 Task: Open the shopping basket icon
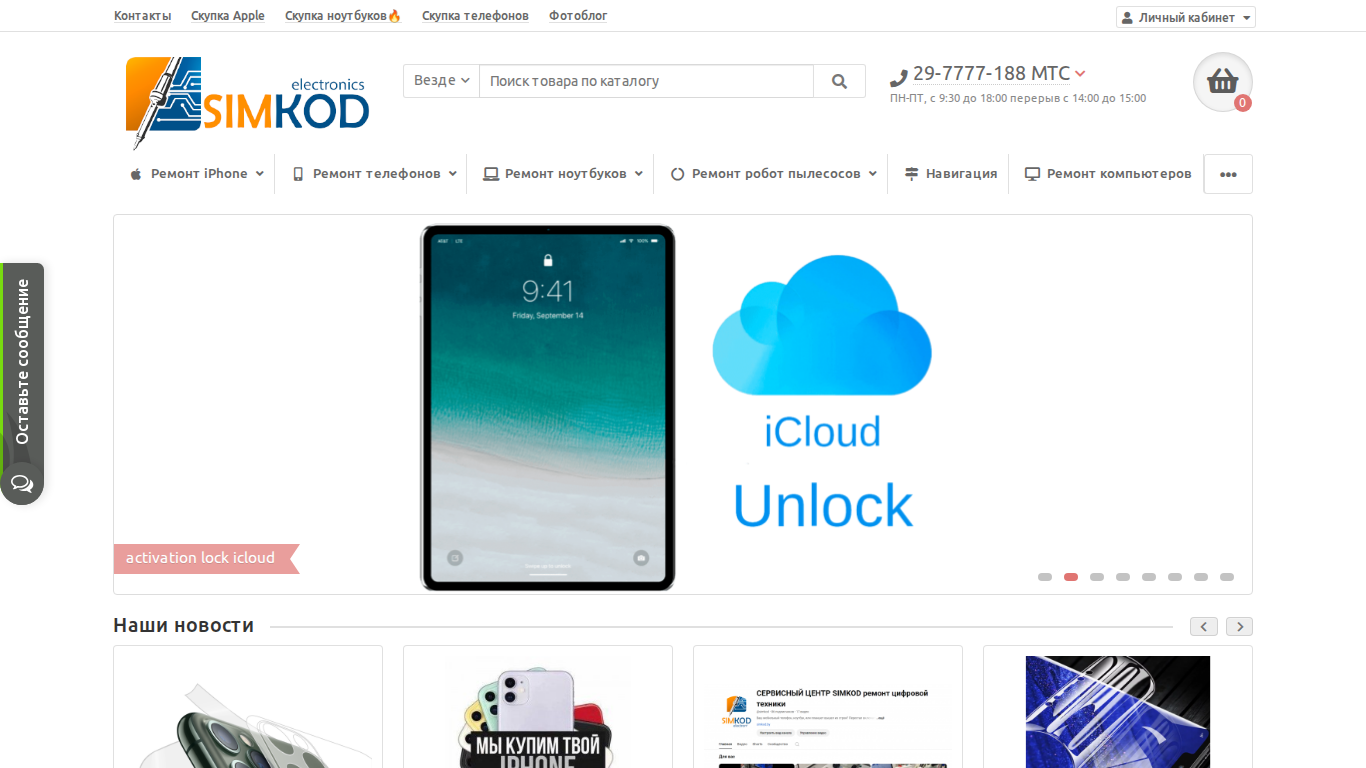[1222, 82]
